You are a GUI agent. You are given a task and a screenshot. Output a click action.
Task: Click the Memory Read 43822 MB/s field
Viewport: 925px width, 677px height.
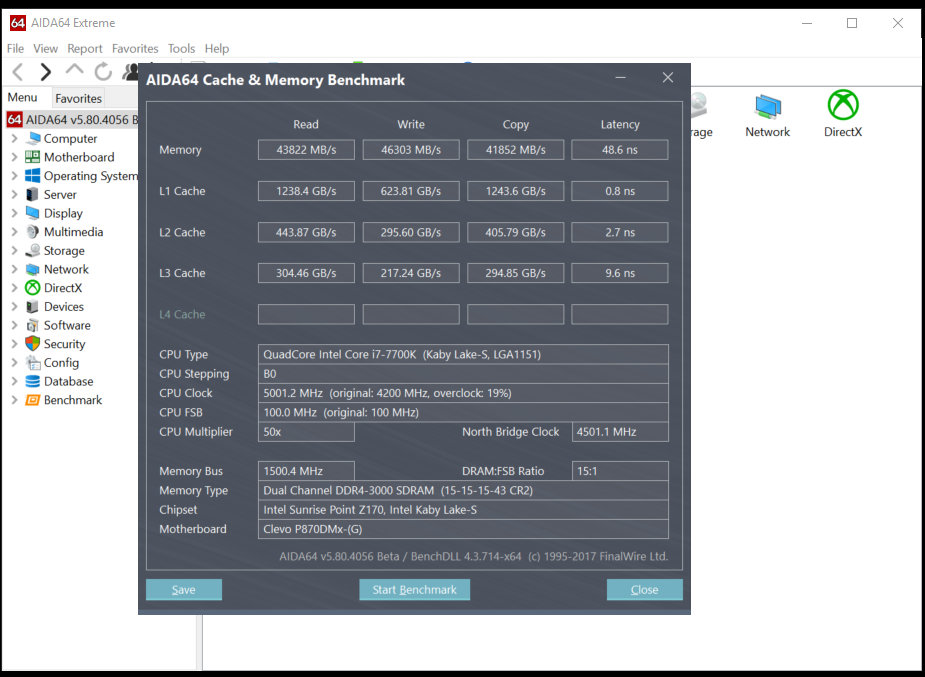pos(306,150)
